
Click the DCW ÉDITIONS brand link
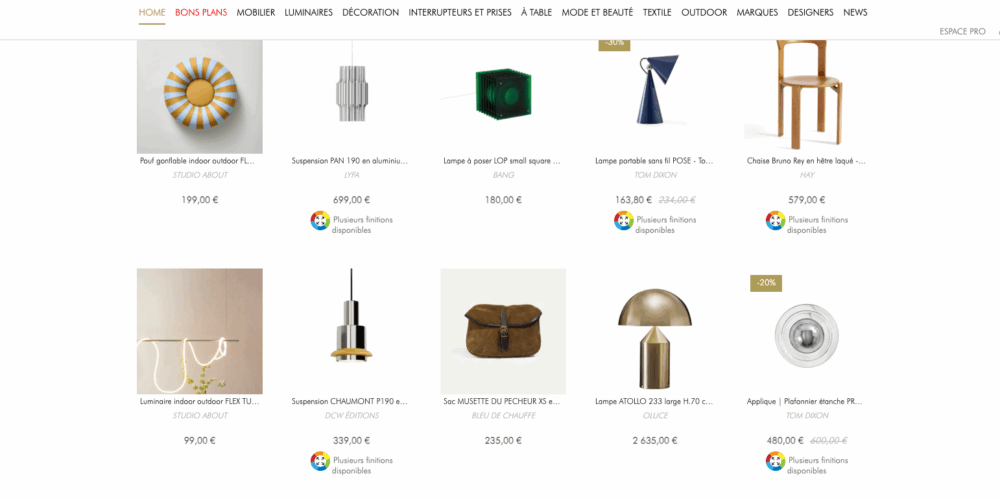[x=351, y=415]
